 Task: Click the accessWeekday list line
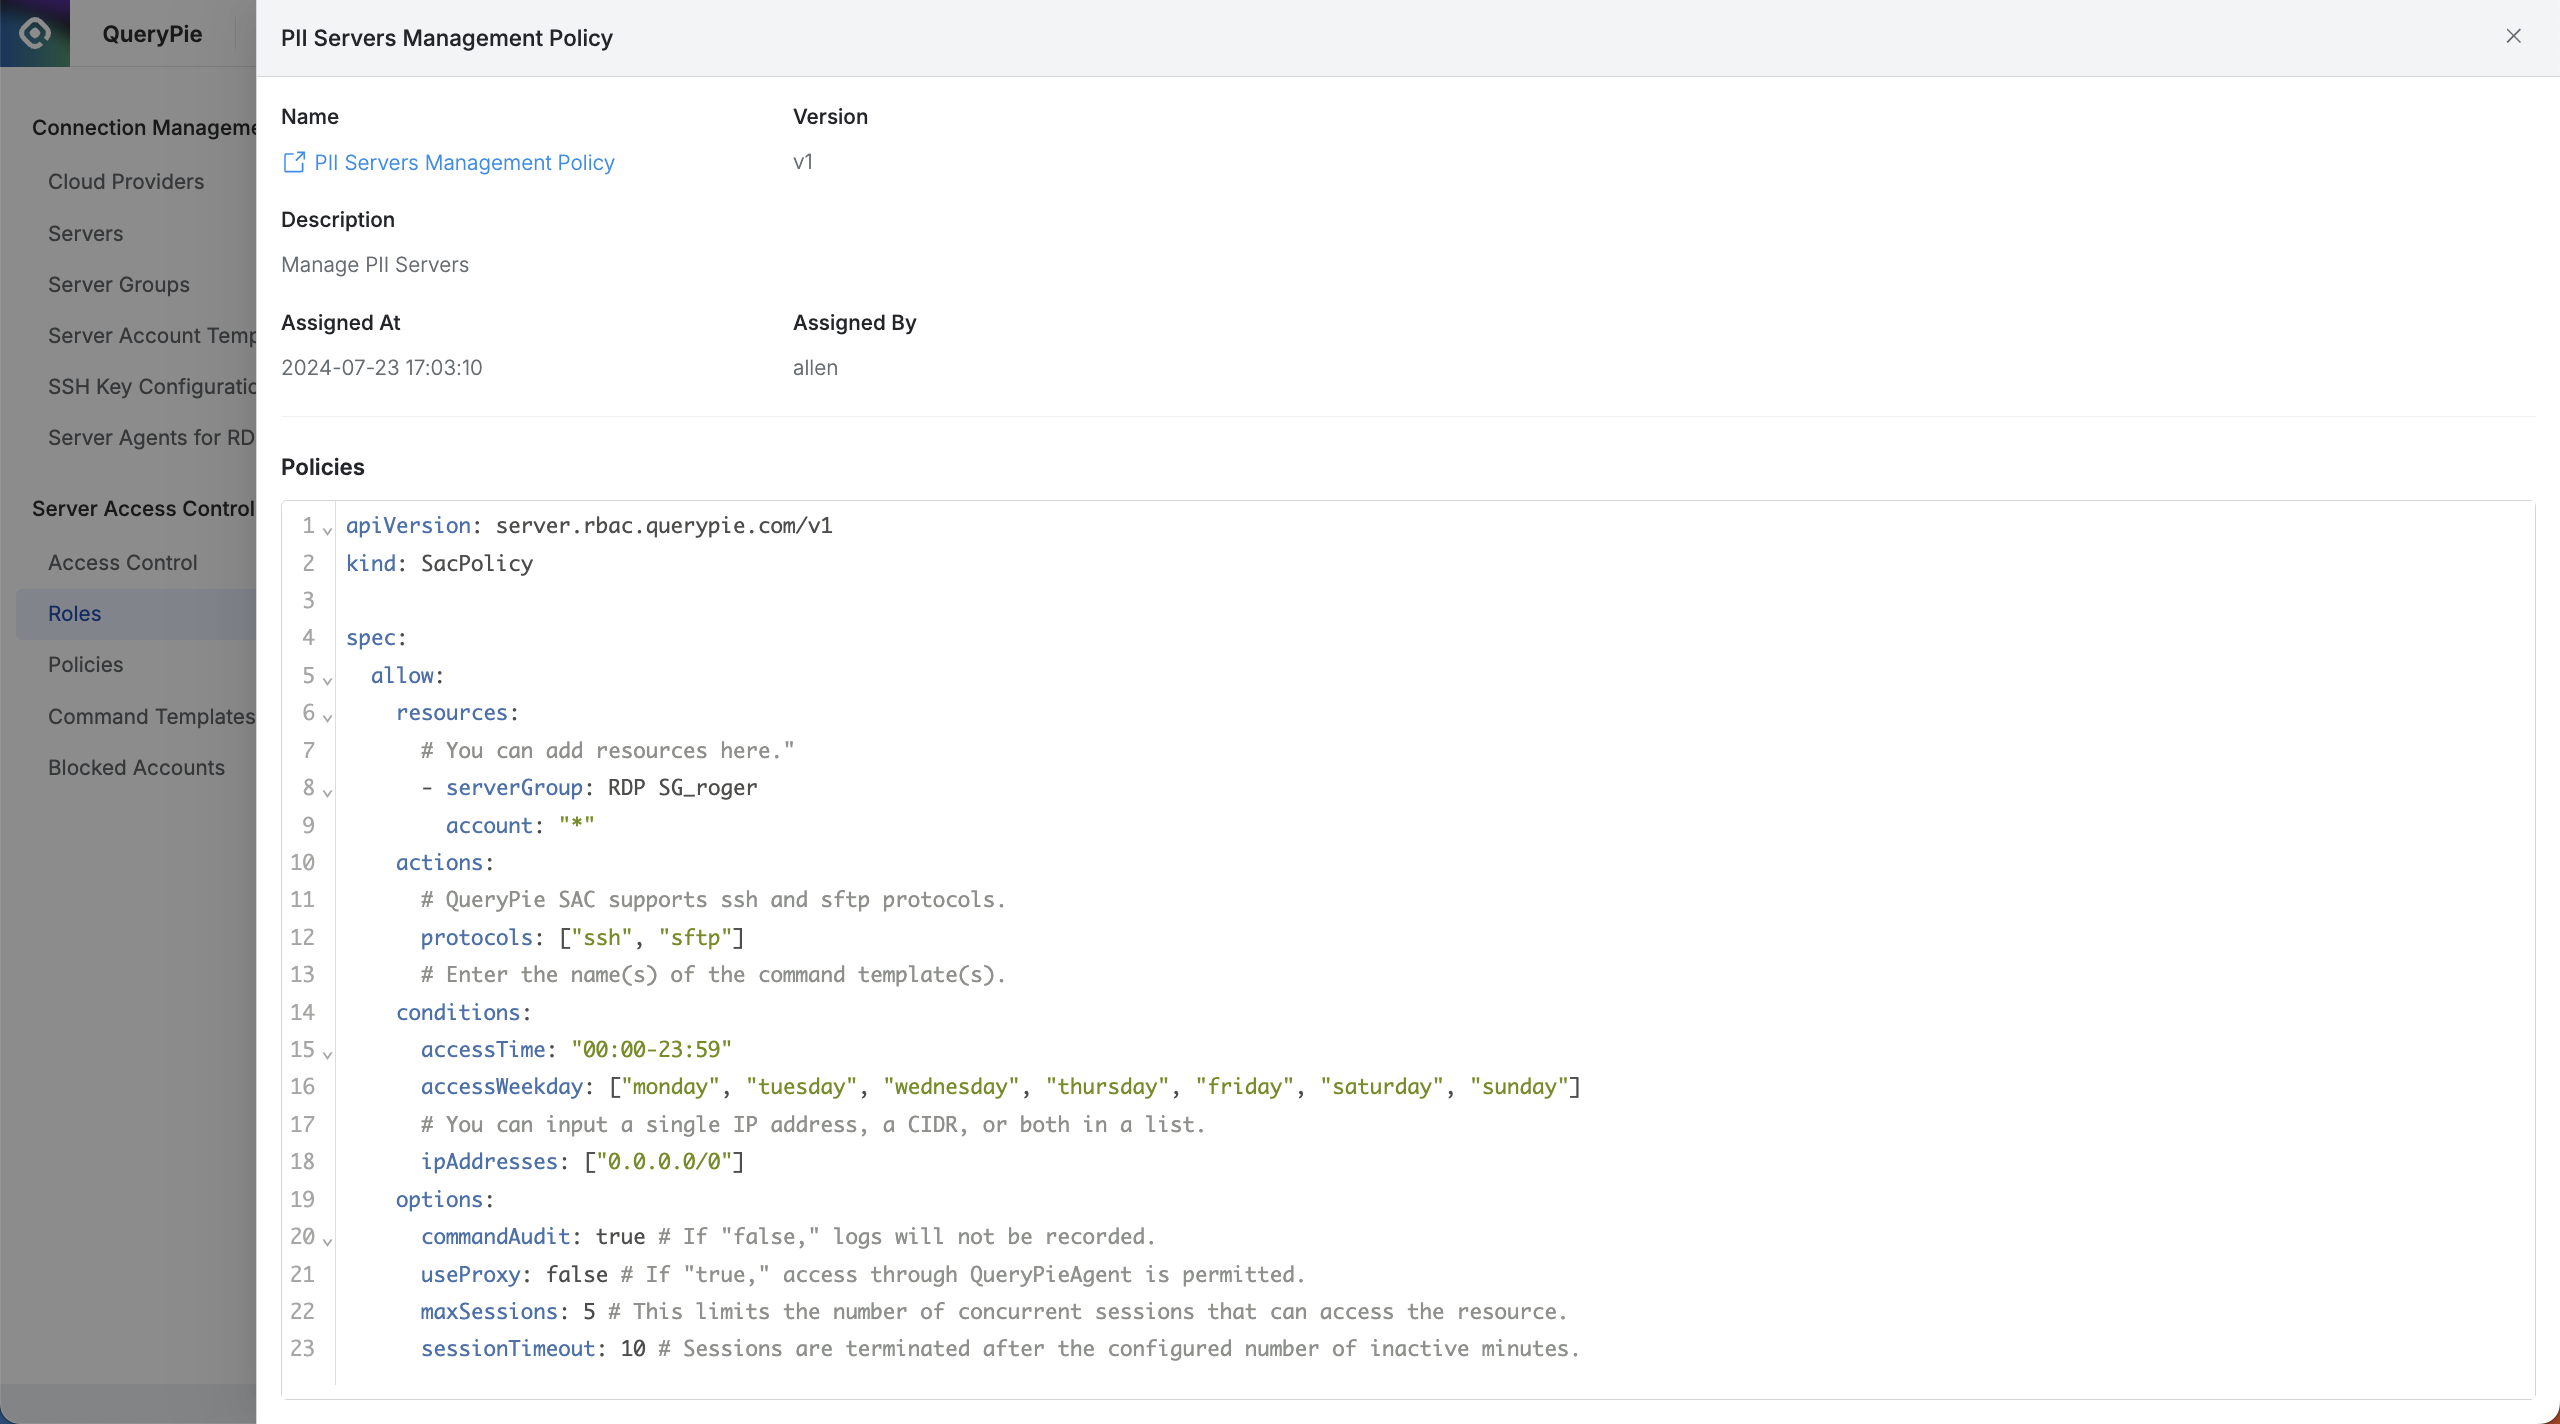[1001, 1087]
